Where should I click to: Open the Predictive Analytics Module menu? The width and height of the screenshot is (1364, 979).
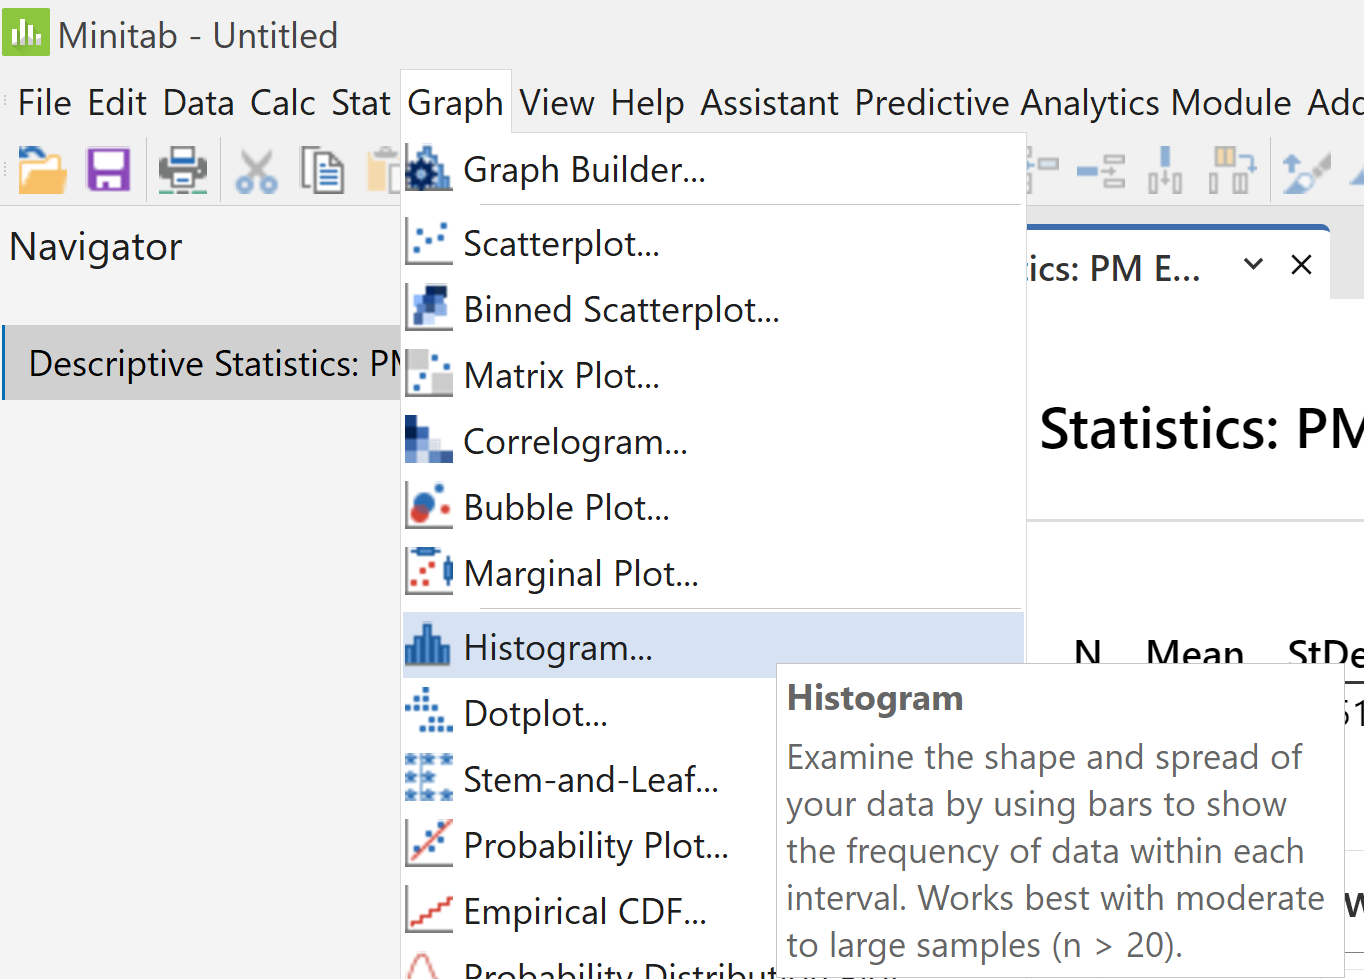1073,103
